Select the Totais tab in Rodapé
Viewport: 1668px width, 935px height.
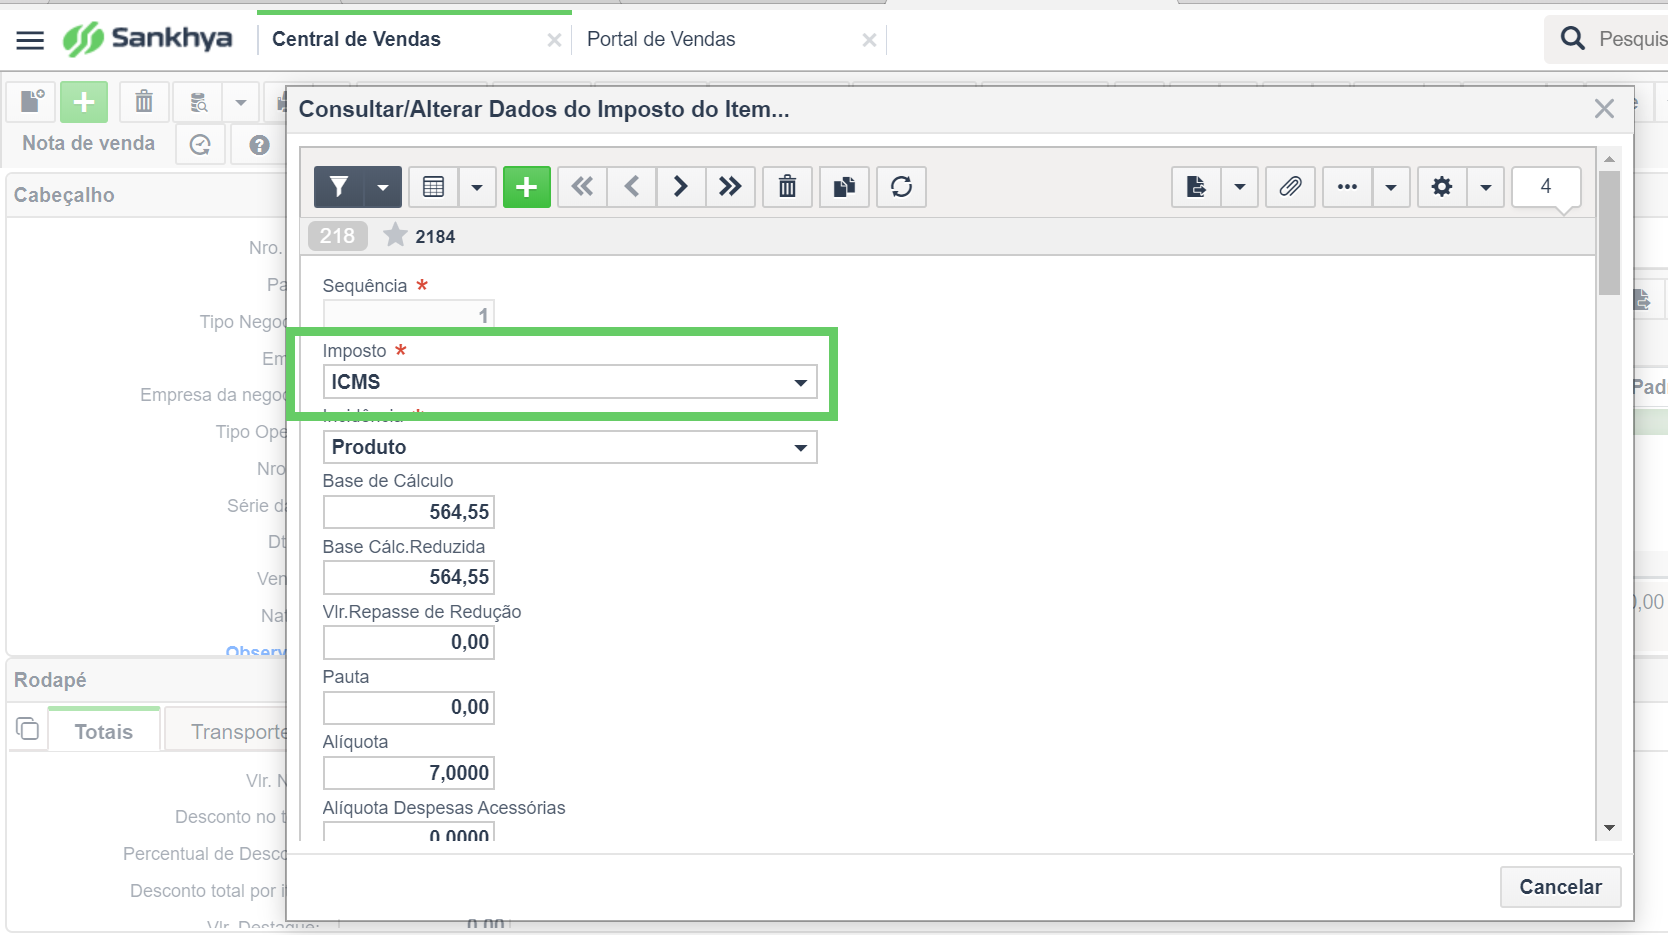pyautogui.click(x=103, y=732)
